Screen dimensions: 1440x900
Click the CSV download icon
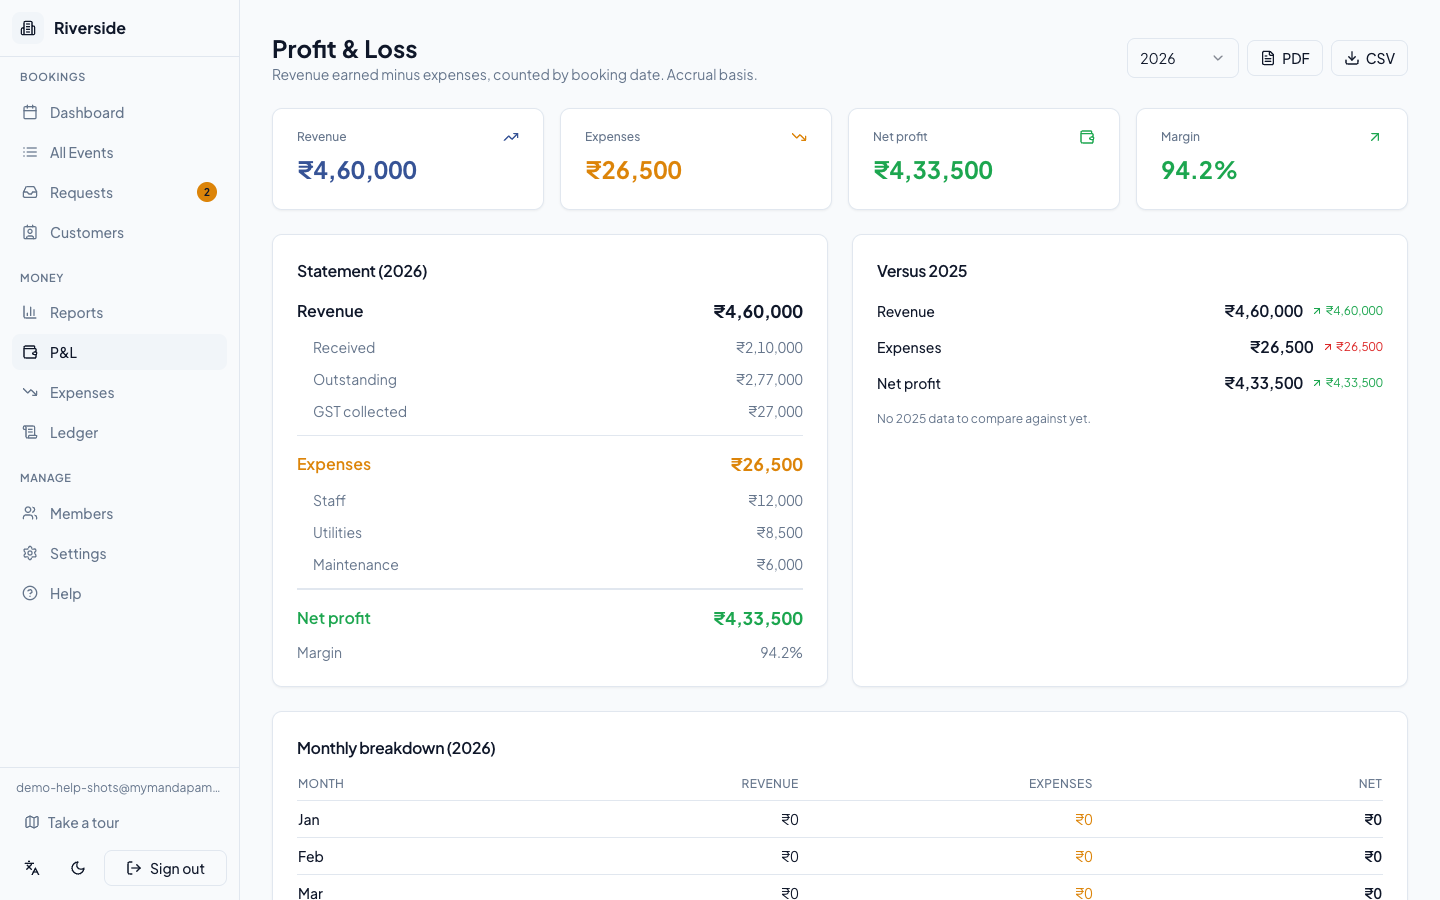click(1352, 58)
